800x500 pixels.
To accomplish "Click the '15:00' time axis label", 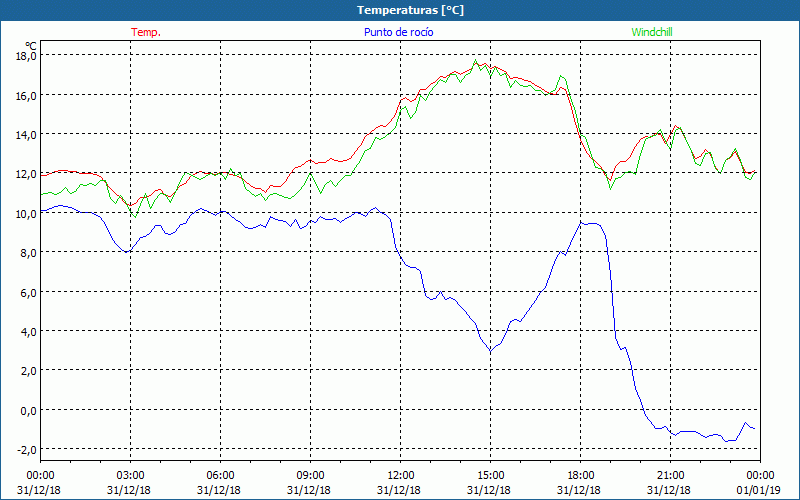I will pyautogui.click(x=490, y=476).
